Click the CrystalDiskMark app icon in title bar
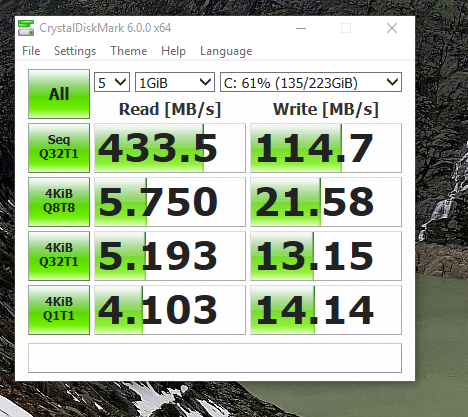This screenshot has width=468, height=417. pos(26,28)
